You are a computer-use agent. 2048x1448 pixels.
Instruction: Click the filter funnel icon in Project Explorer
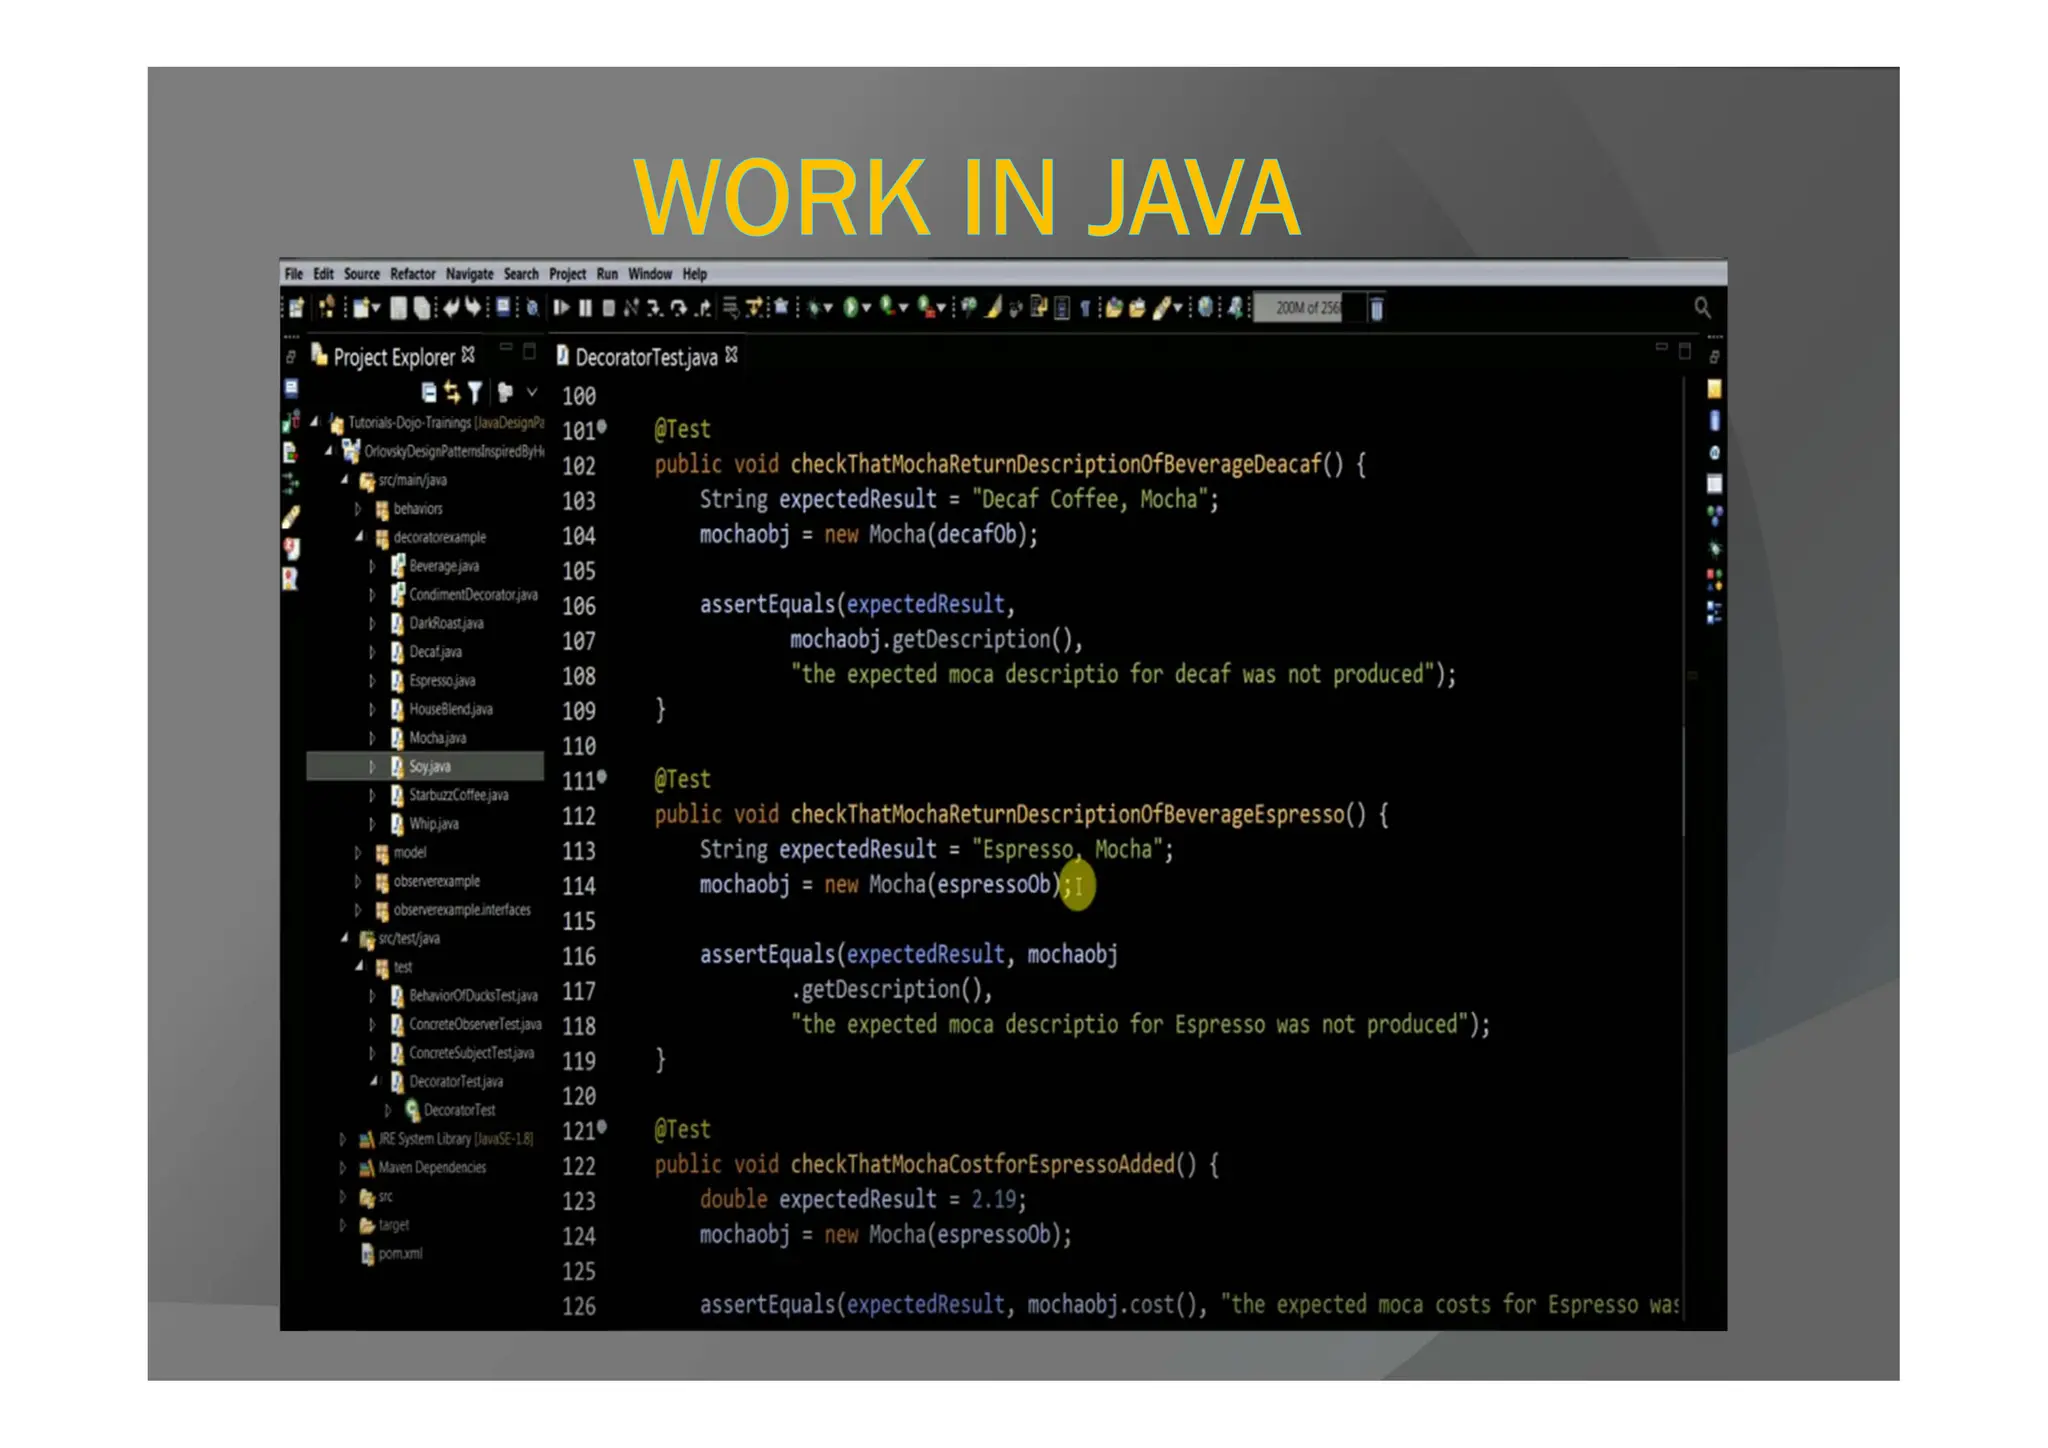[x=475, y=392]
